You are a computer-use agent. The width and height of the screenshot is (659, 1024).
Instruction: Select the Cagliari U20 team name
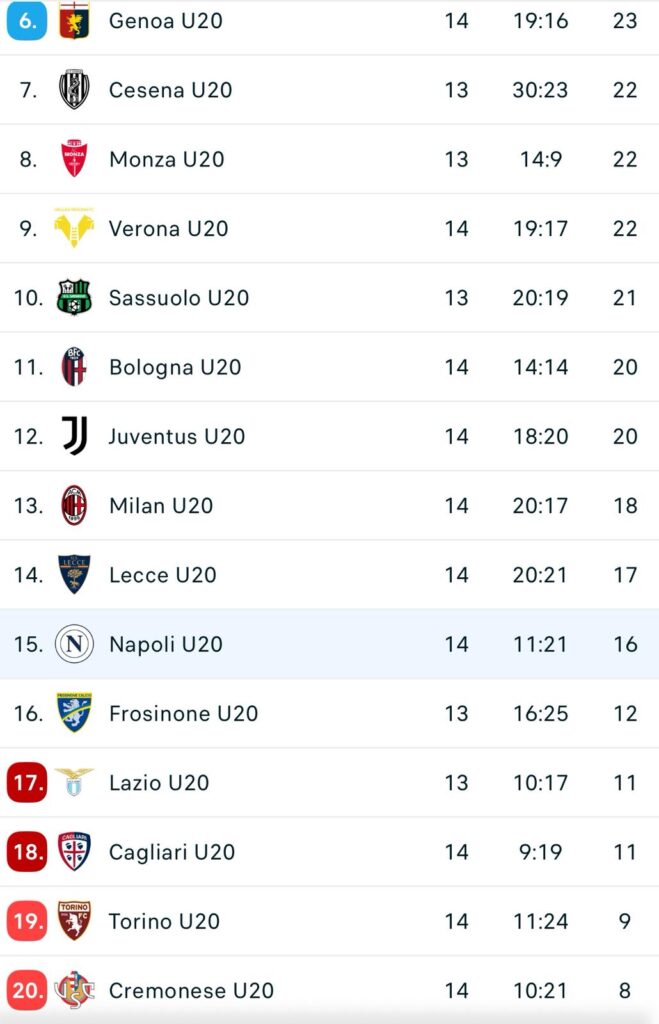[x=172, y=852]
